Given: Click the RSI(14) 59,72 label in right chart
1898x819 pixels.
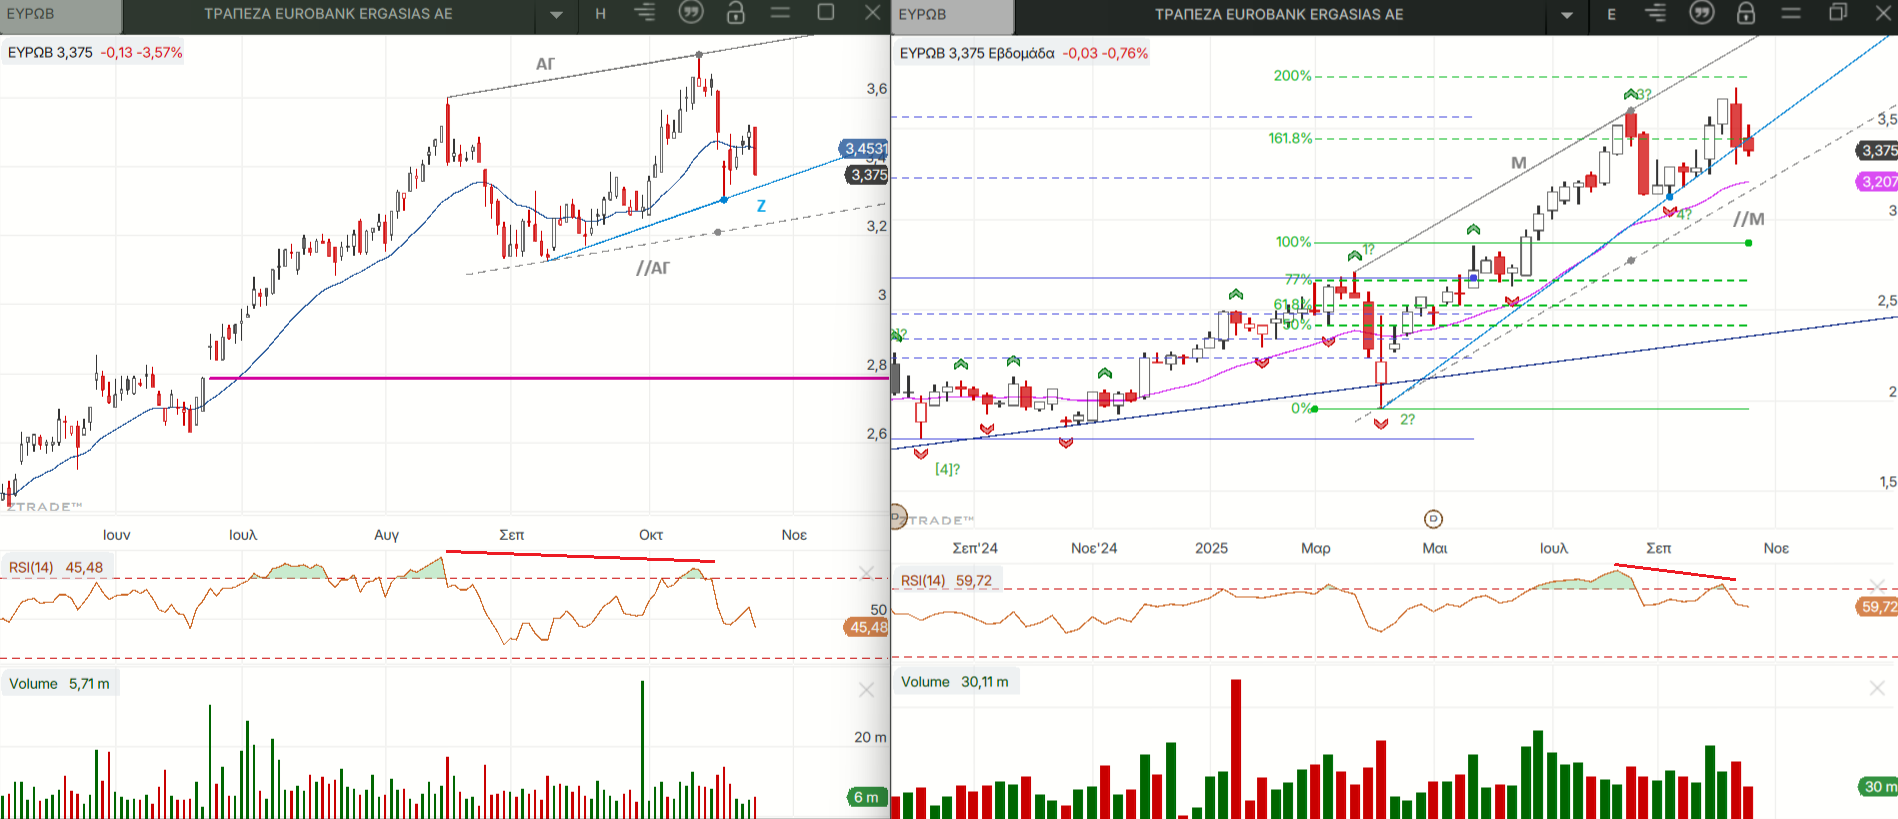Looking at the screenshot, I should tap(946, 580).
